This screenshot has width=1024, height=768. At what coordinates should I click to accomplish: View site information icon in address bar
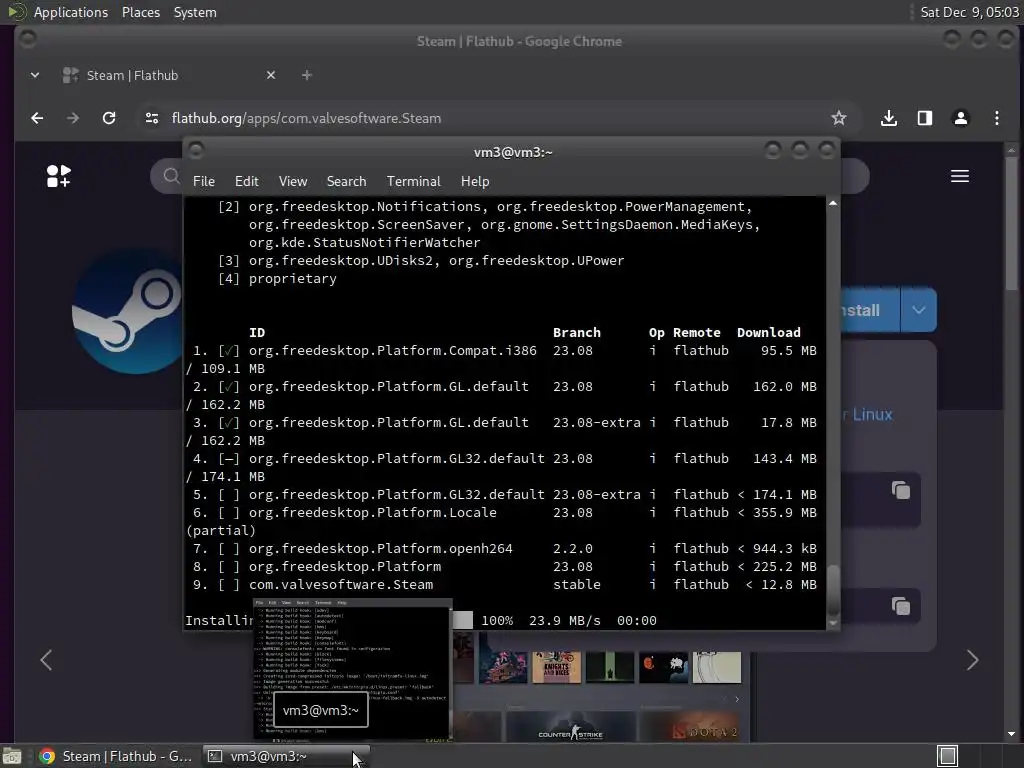(152, 118)
